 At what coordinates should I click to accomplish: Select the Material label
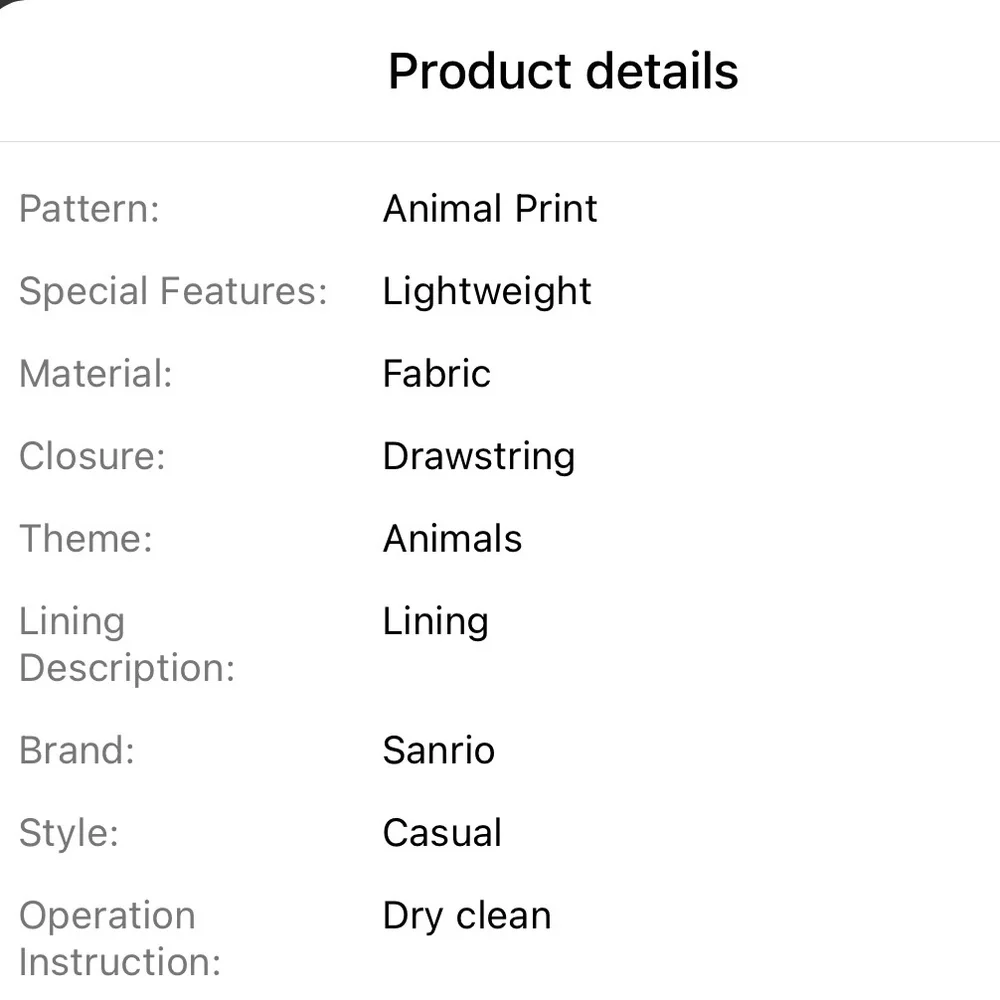[96, 374]
